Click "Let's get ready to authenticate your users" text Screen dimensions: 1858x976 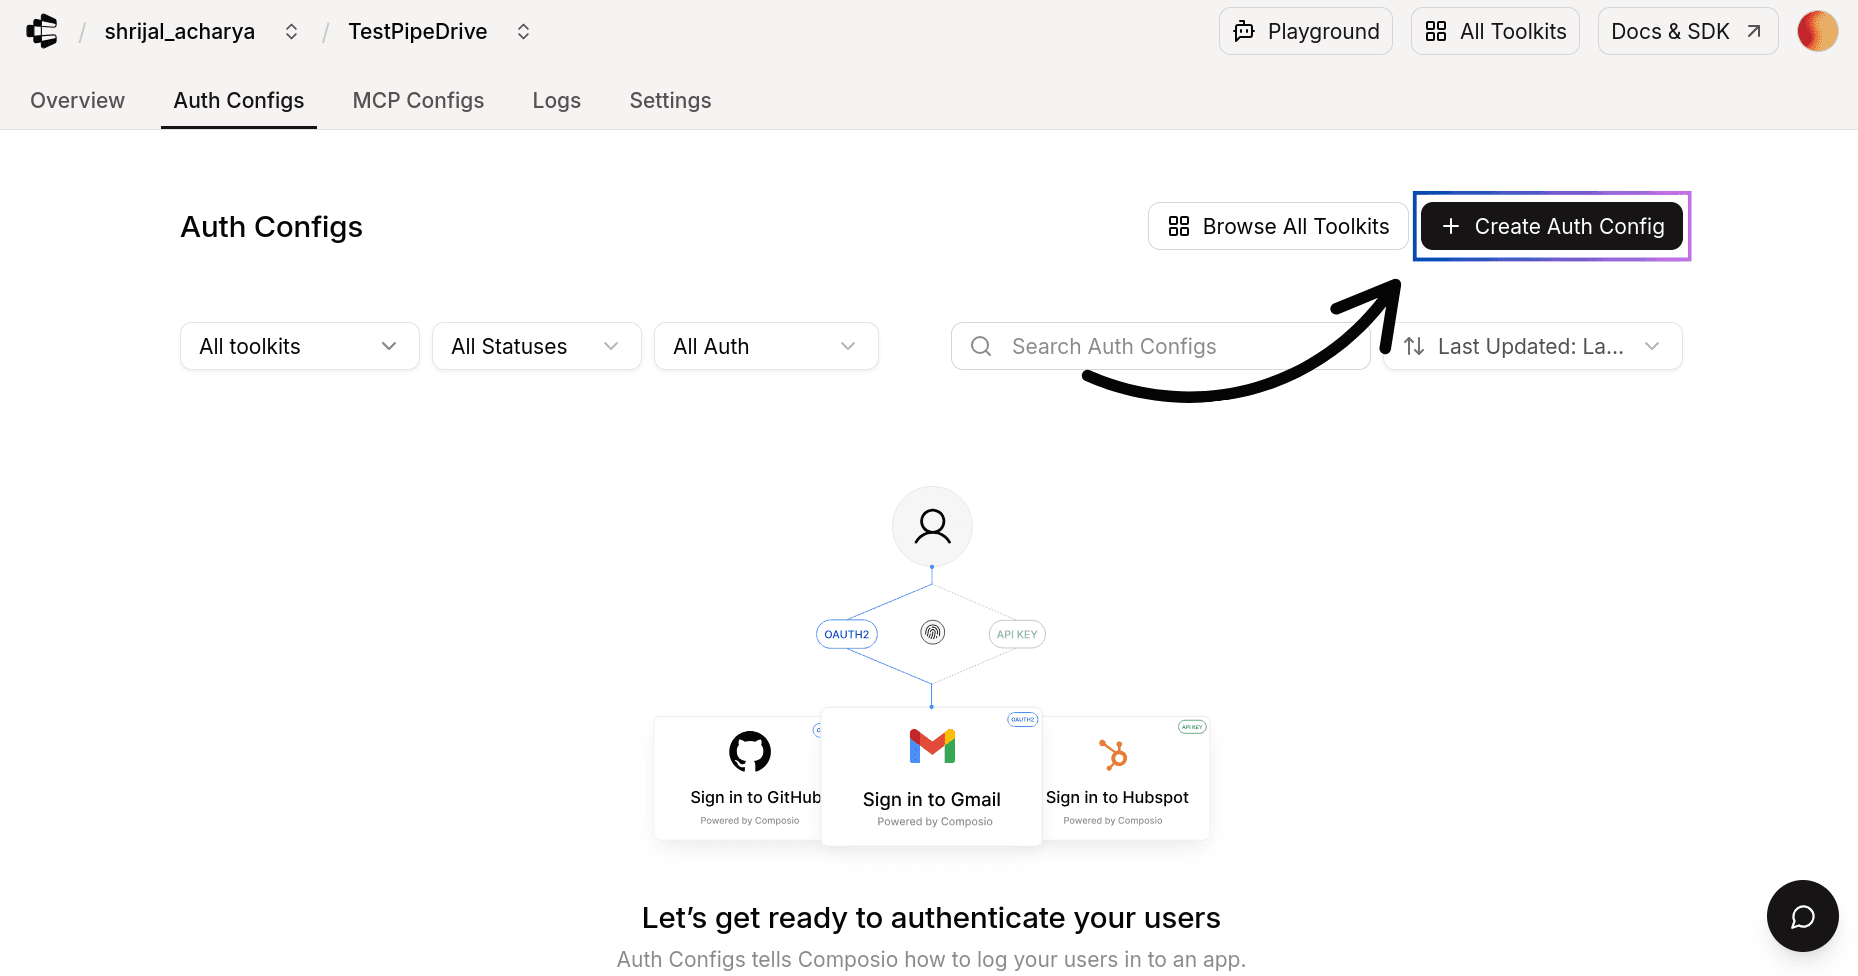[x=931, y=917]
